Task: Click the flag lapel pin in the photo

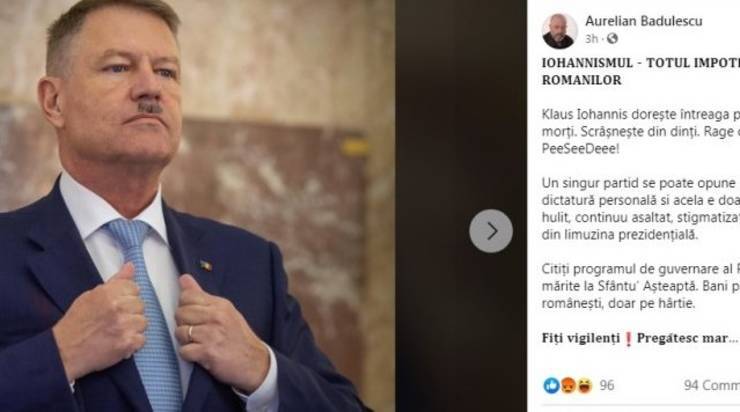Action: [x=205, y=266]
